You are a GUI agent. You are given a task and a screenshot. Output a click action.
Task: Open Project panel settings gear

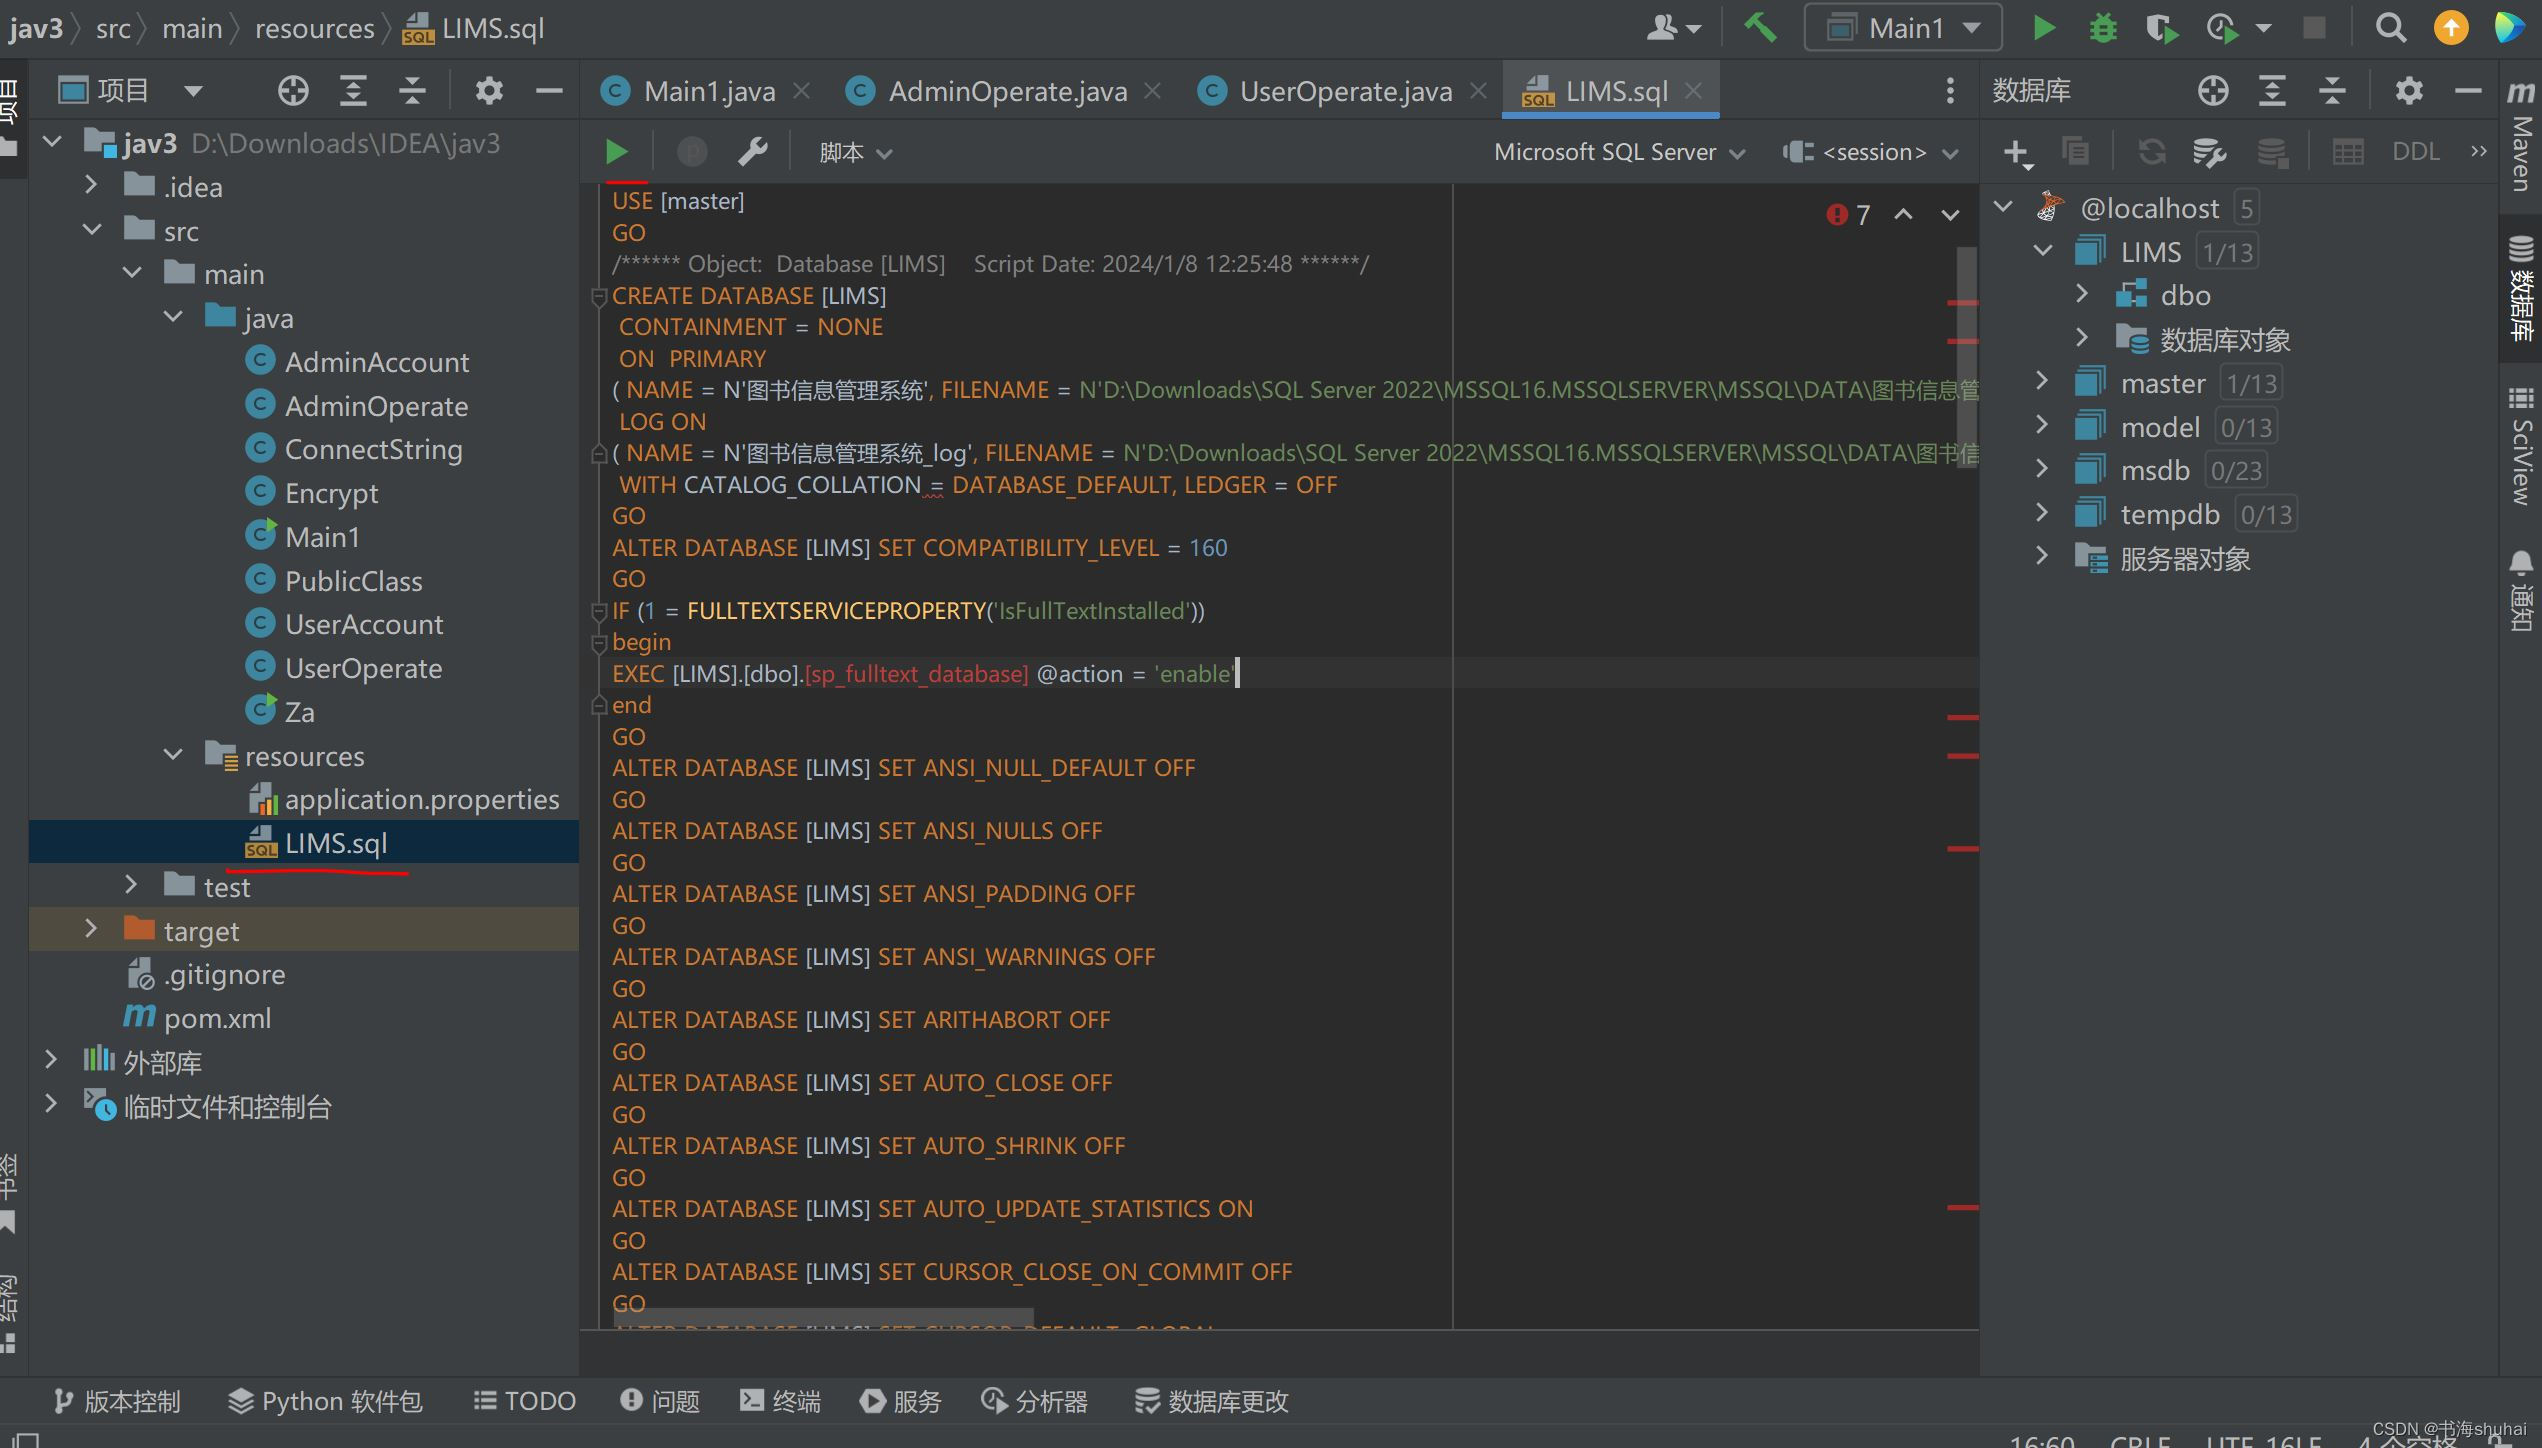click(489, 91)
